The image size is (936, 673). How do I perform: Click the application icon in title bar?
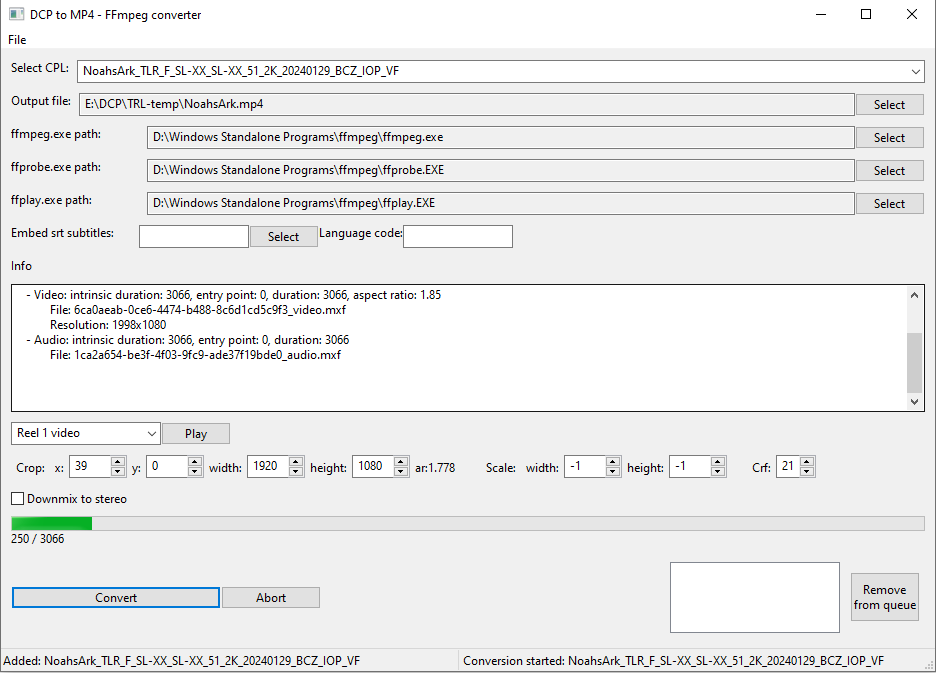16,14
